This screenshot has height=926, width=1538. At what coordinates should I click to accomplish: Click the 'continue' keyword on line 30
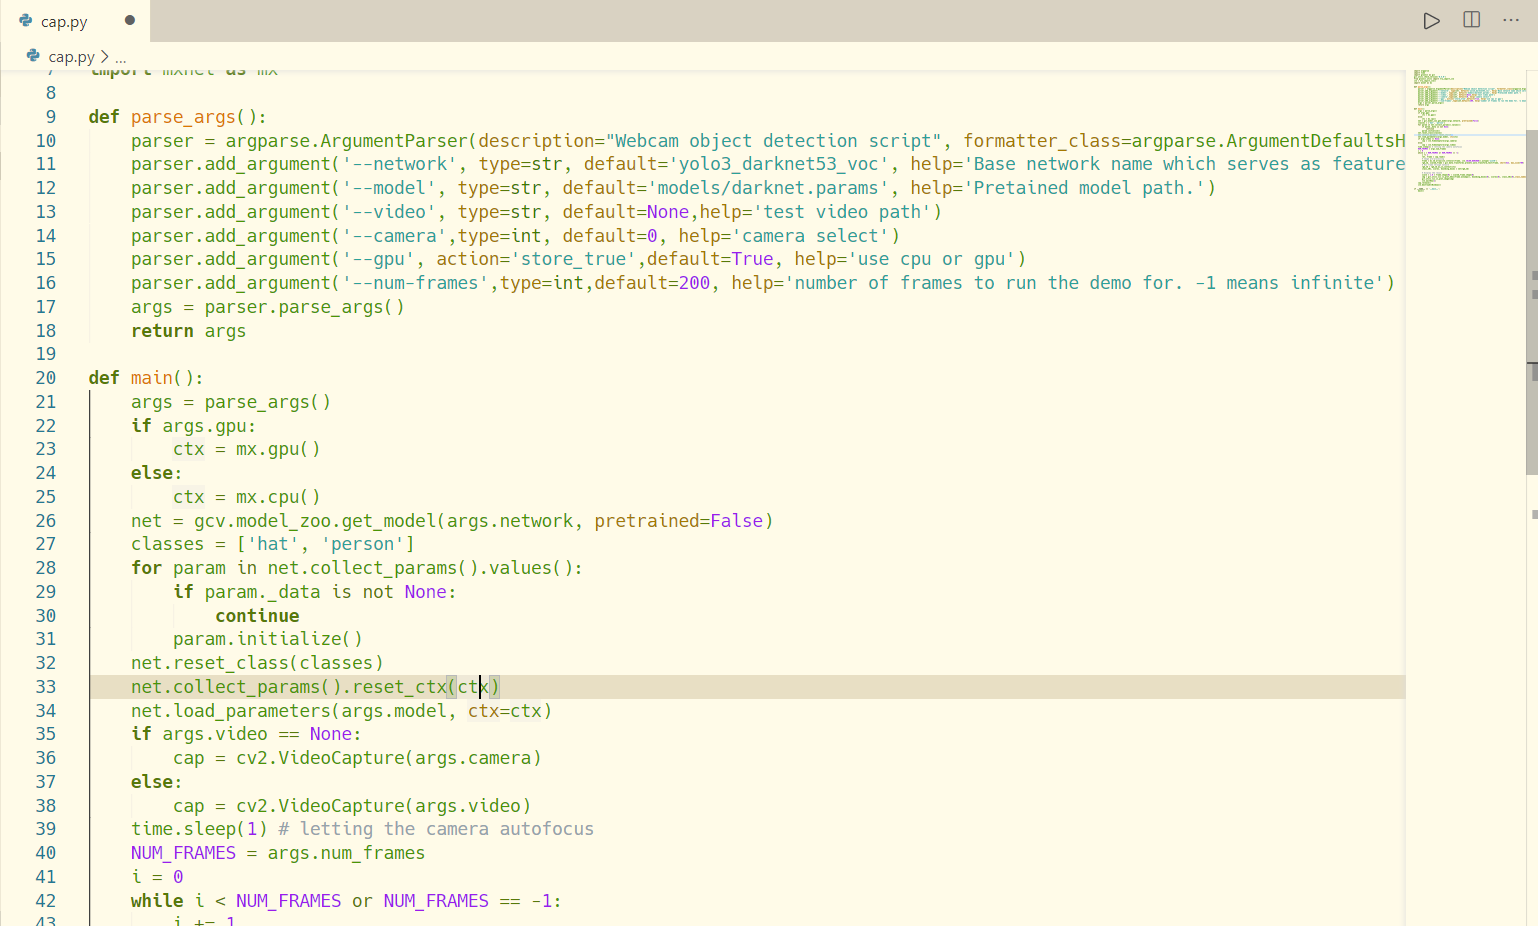pyautogui.click(x=257, y=616)
